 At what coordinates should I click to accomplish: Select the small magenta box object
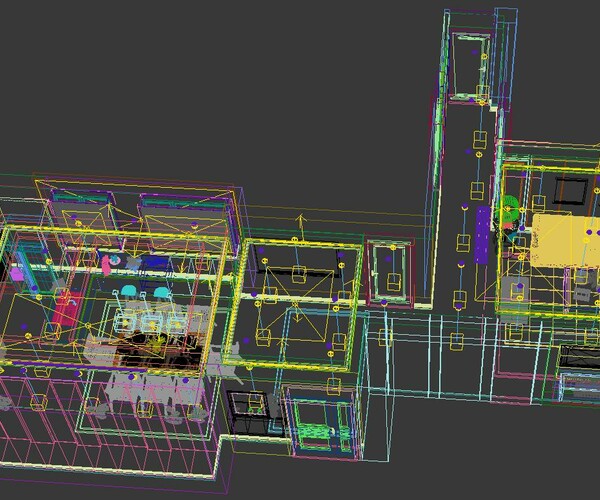click(x=16, y=274)
